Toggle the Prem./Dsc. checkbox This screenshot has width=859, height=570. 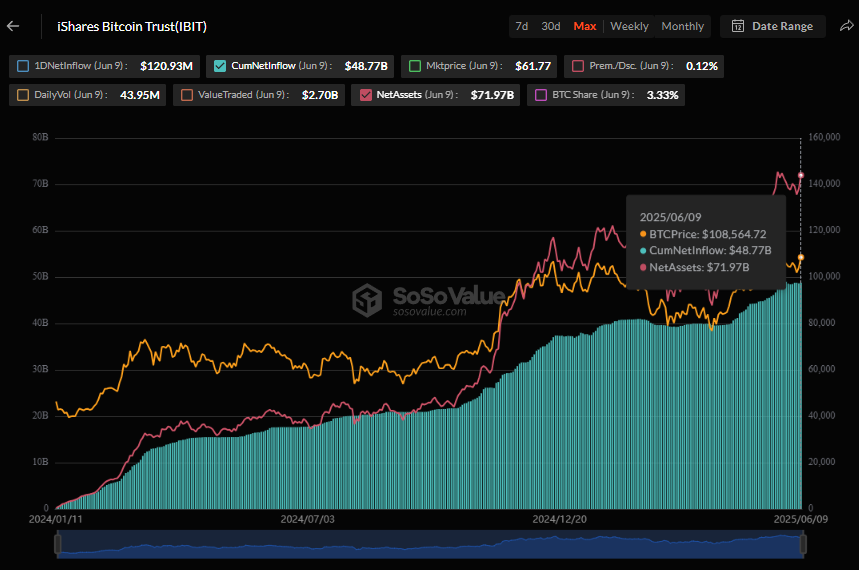(x=578, y=66)
